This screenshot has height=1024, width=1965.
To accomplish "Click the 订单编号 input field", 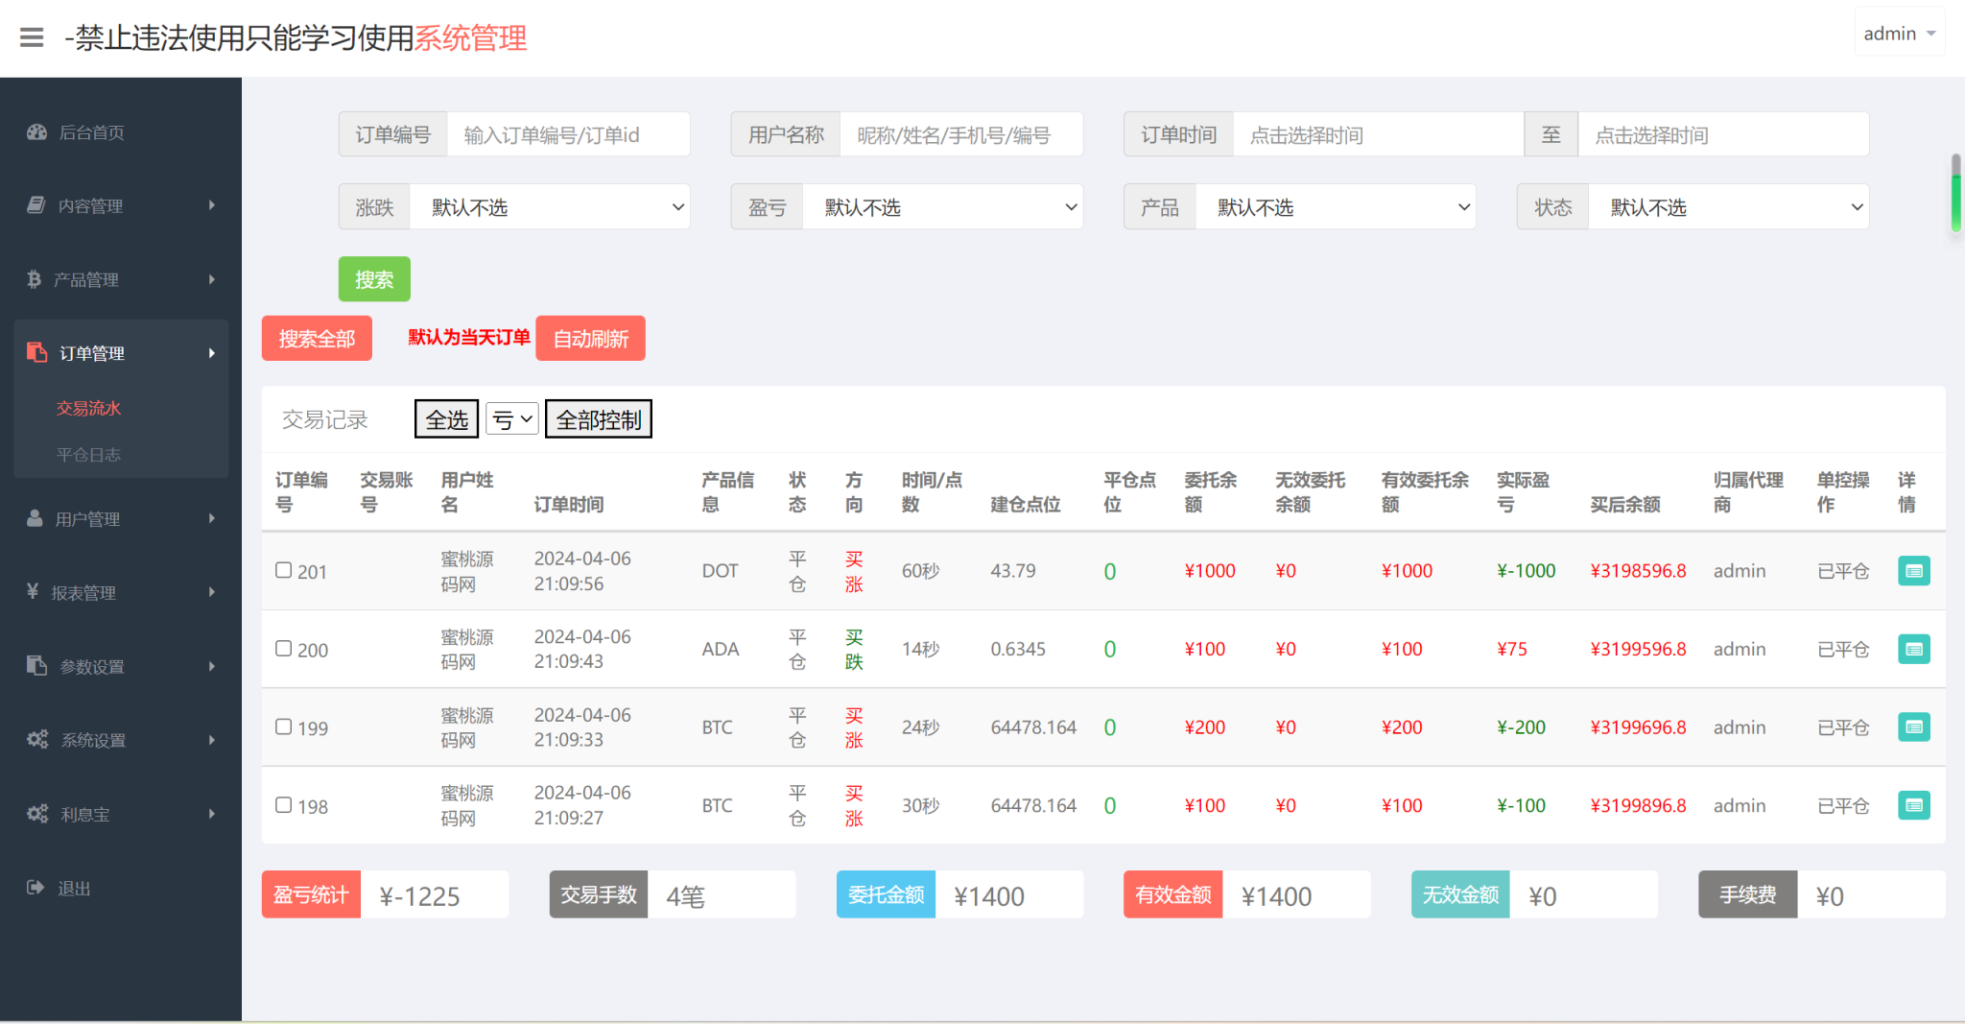I will point(568,134).
